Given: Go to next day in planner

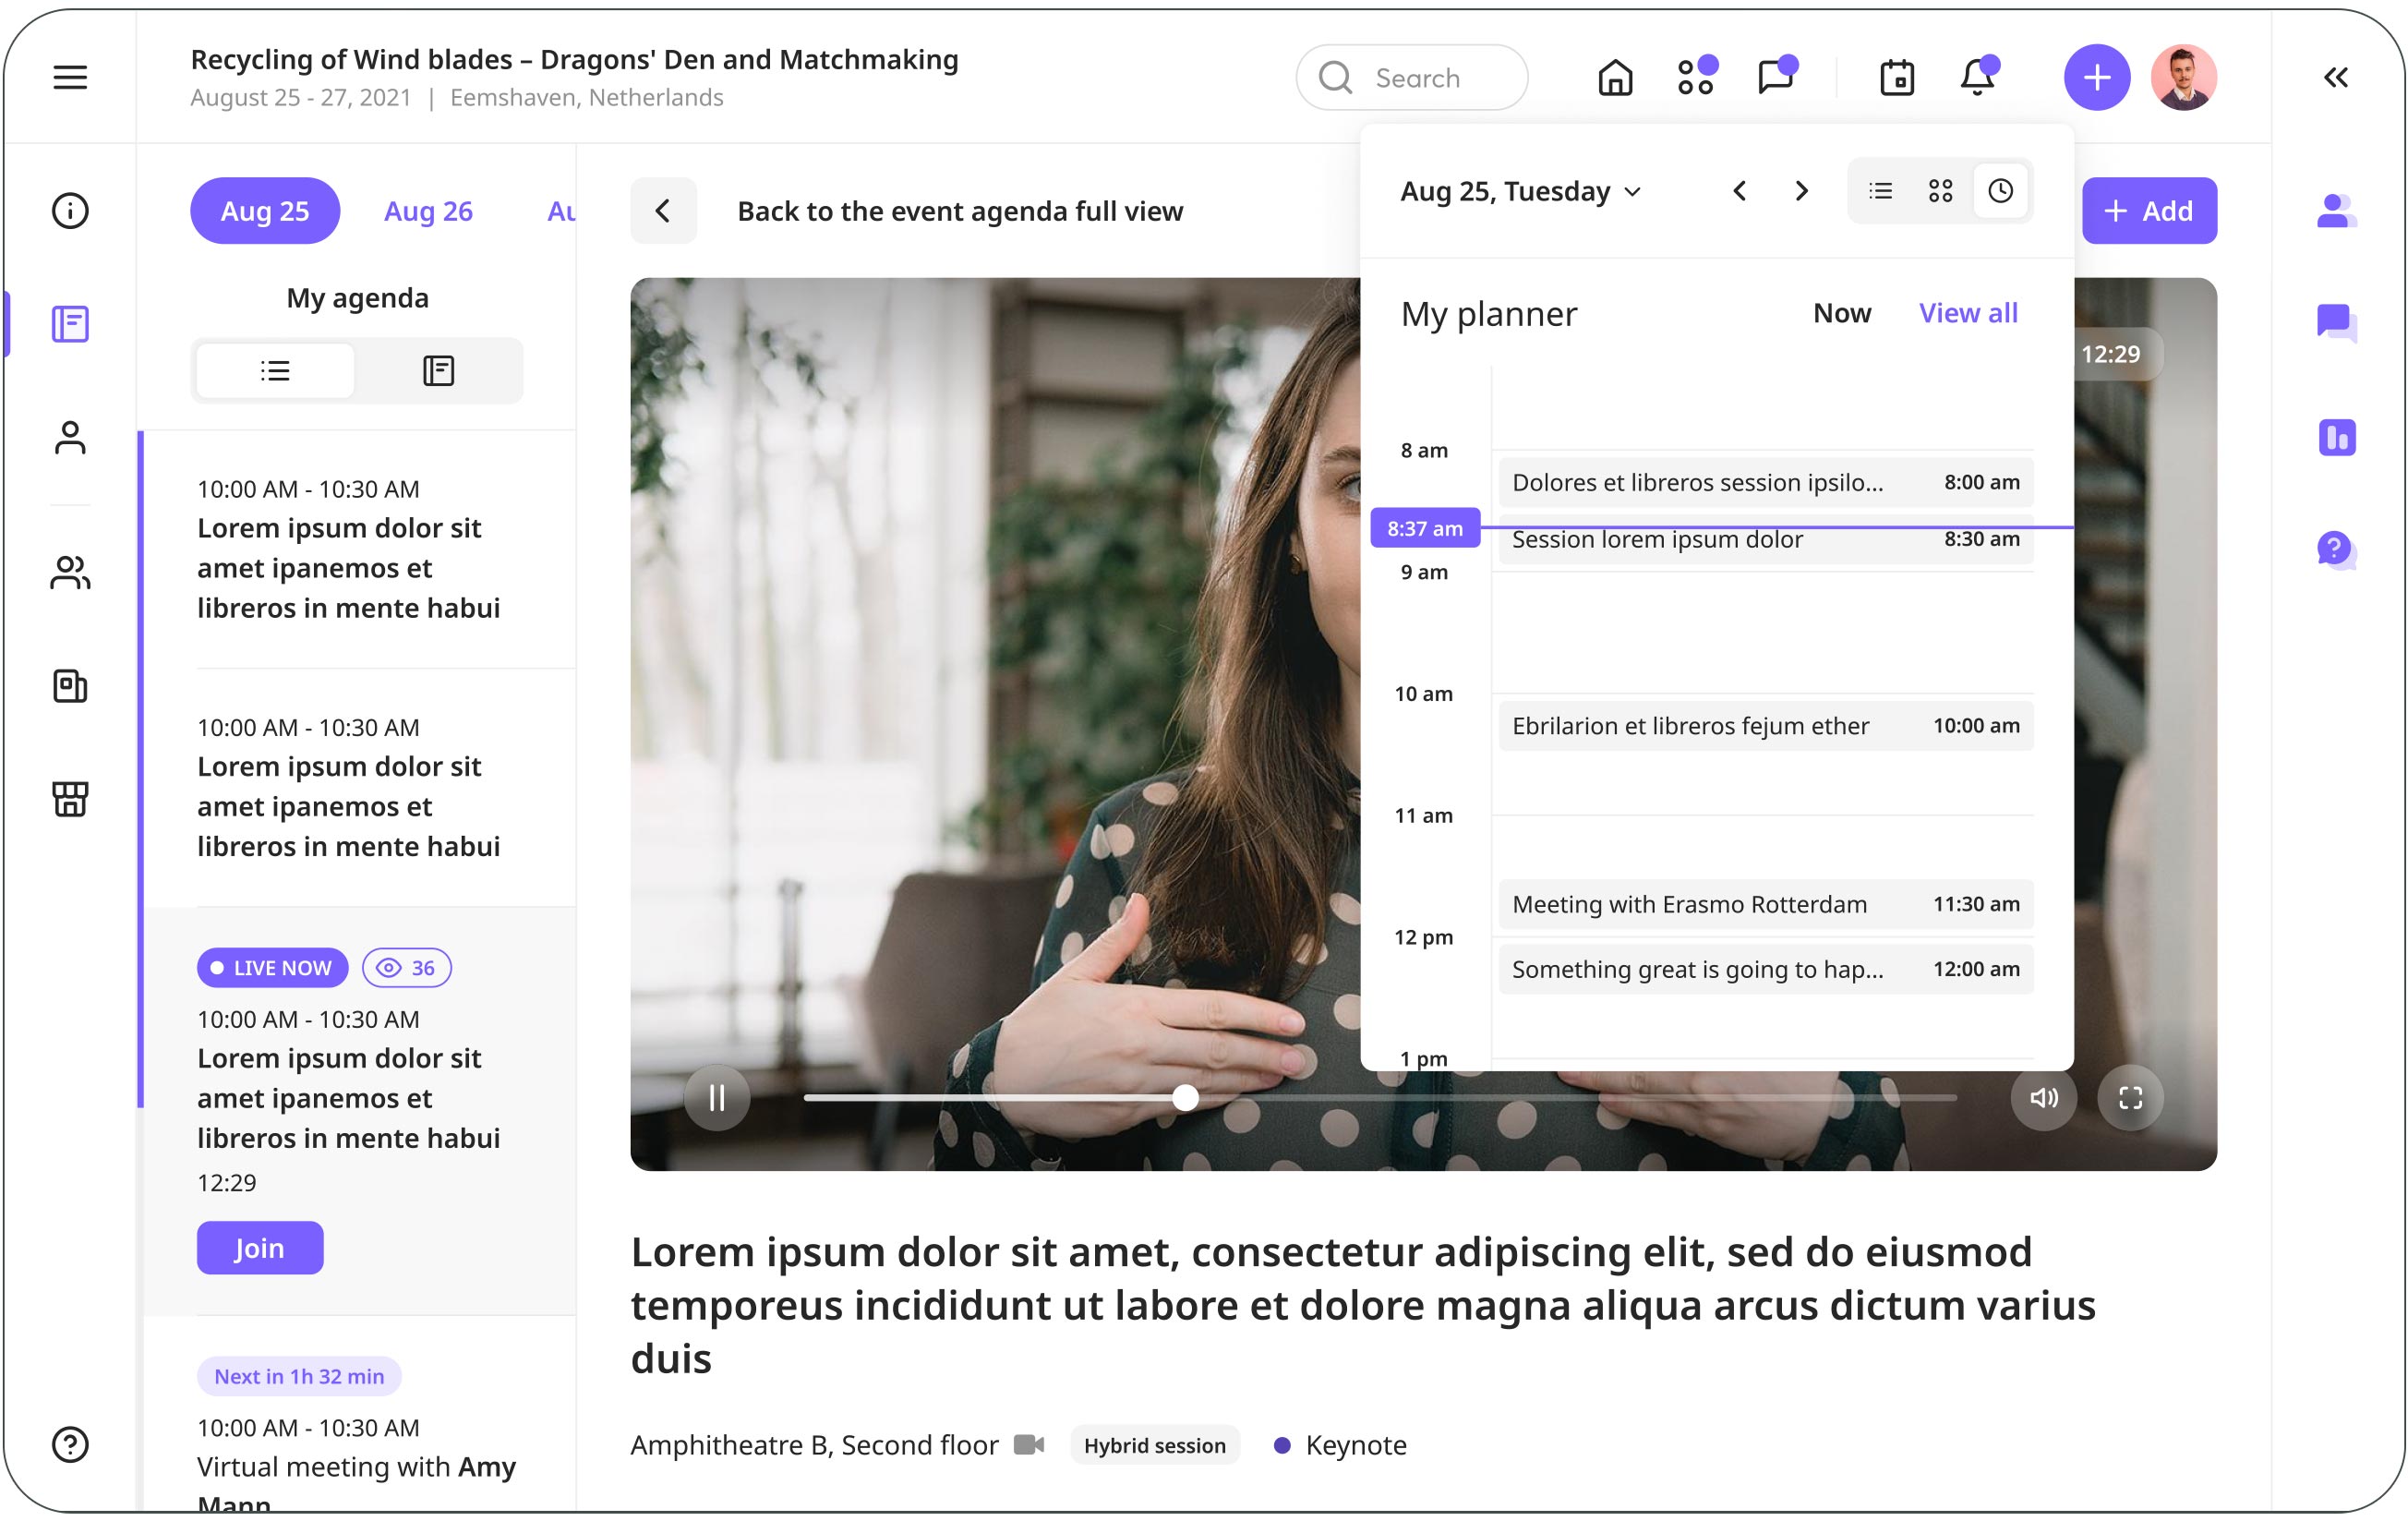Looking at the screenshot, I should (1801, 191).
